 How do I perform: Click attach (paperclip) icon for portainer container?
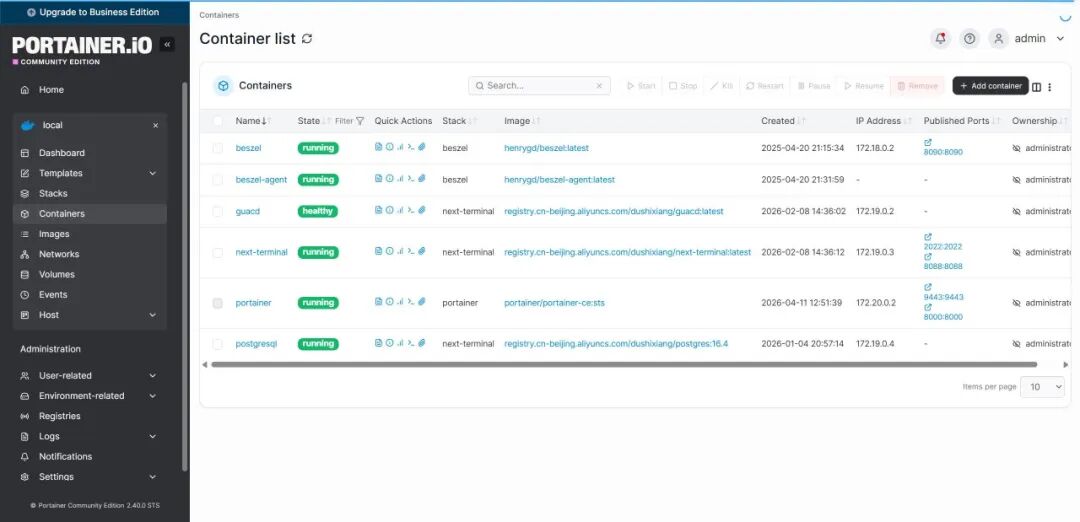[422, 302]
